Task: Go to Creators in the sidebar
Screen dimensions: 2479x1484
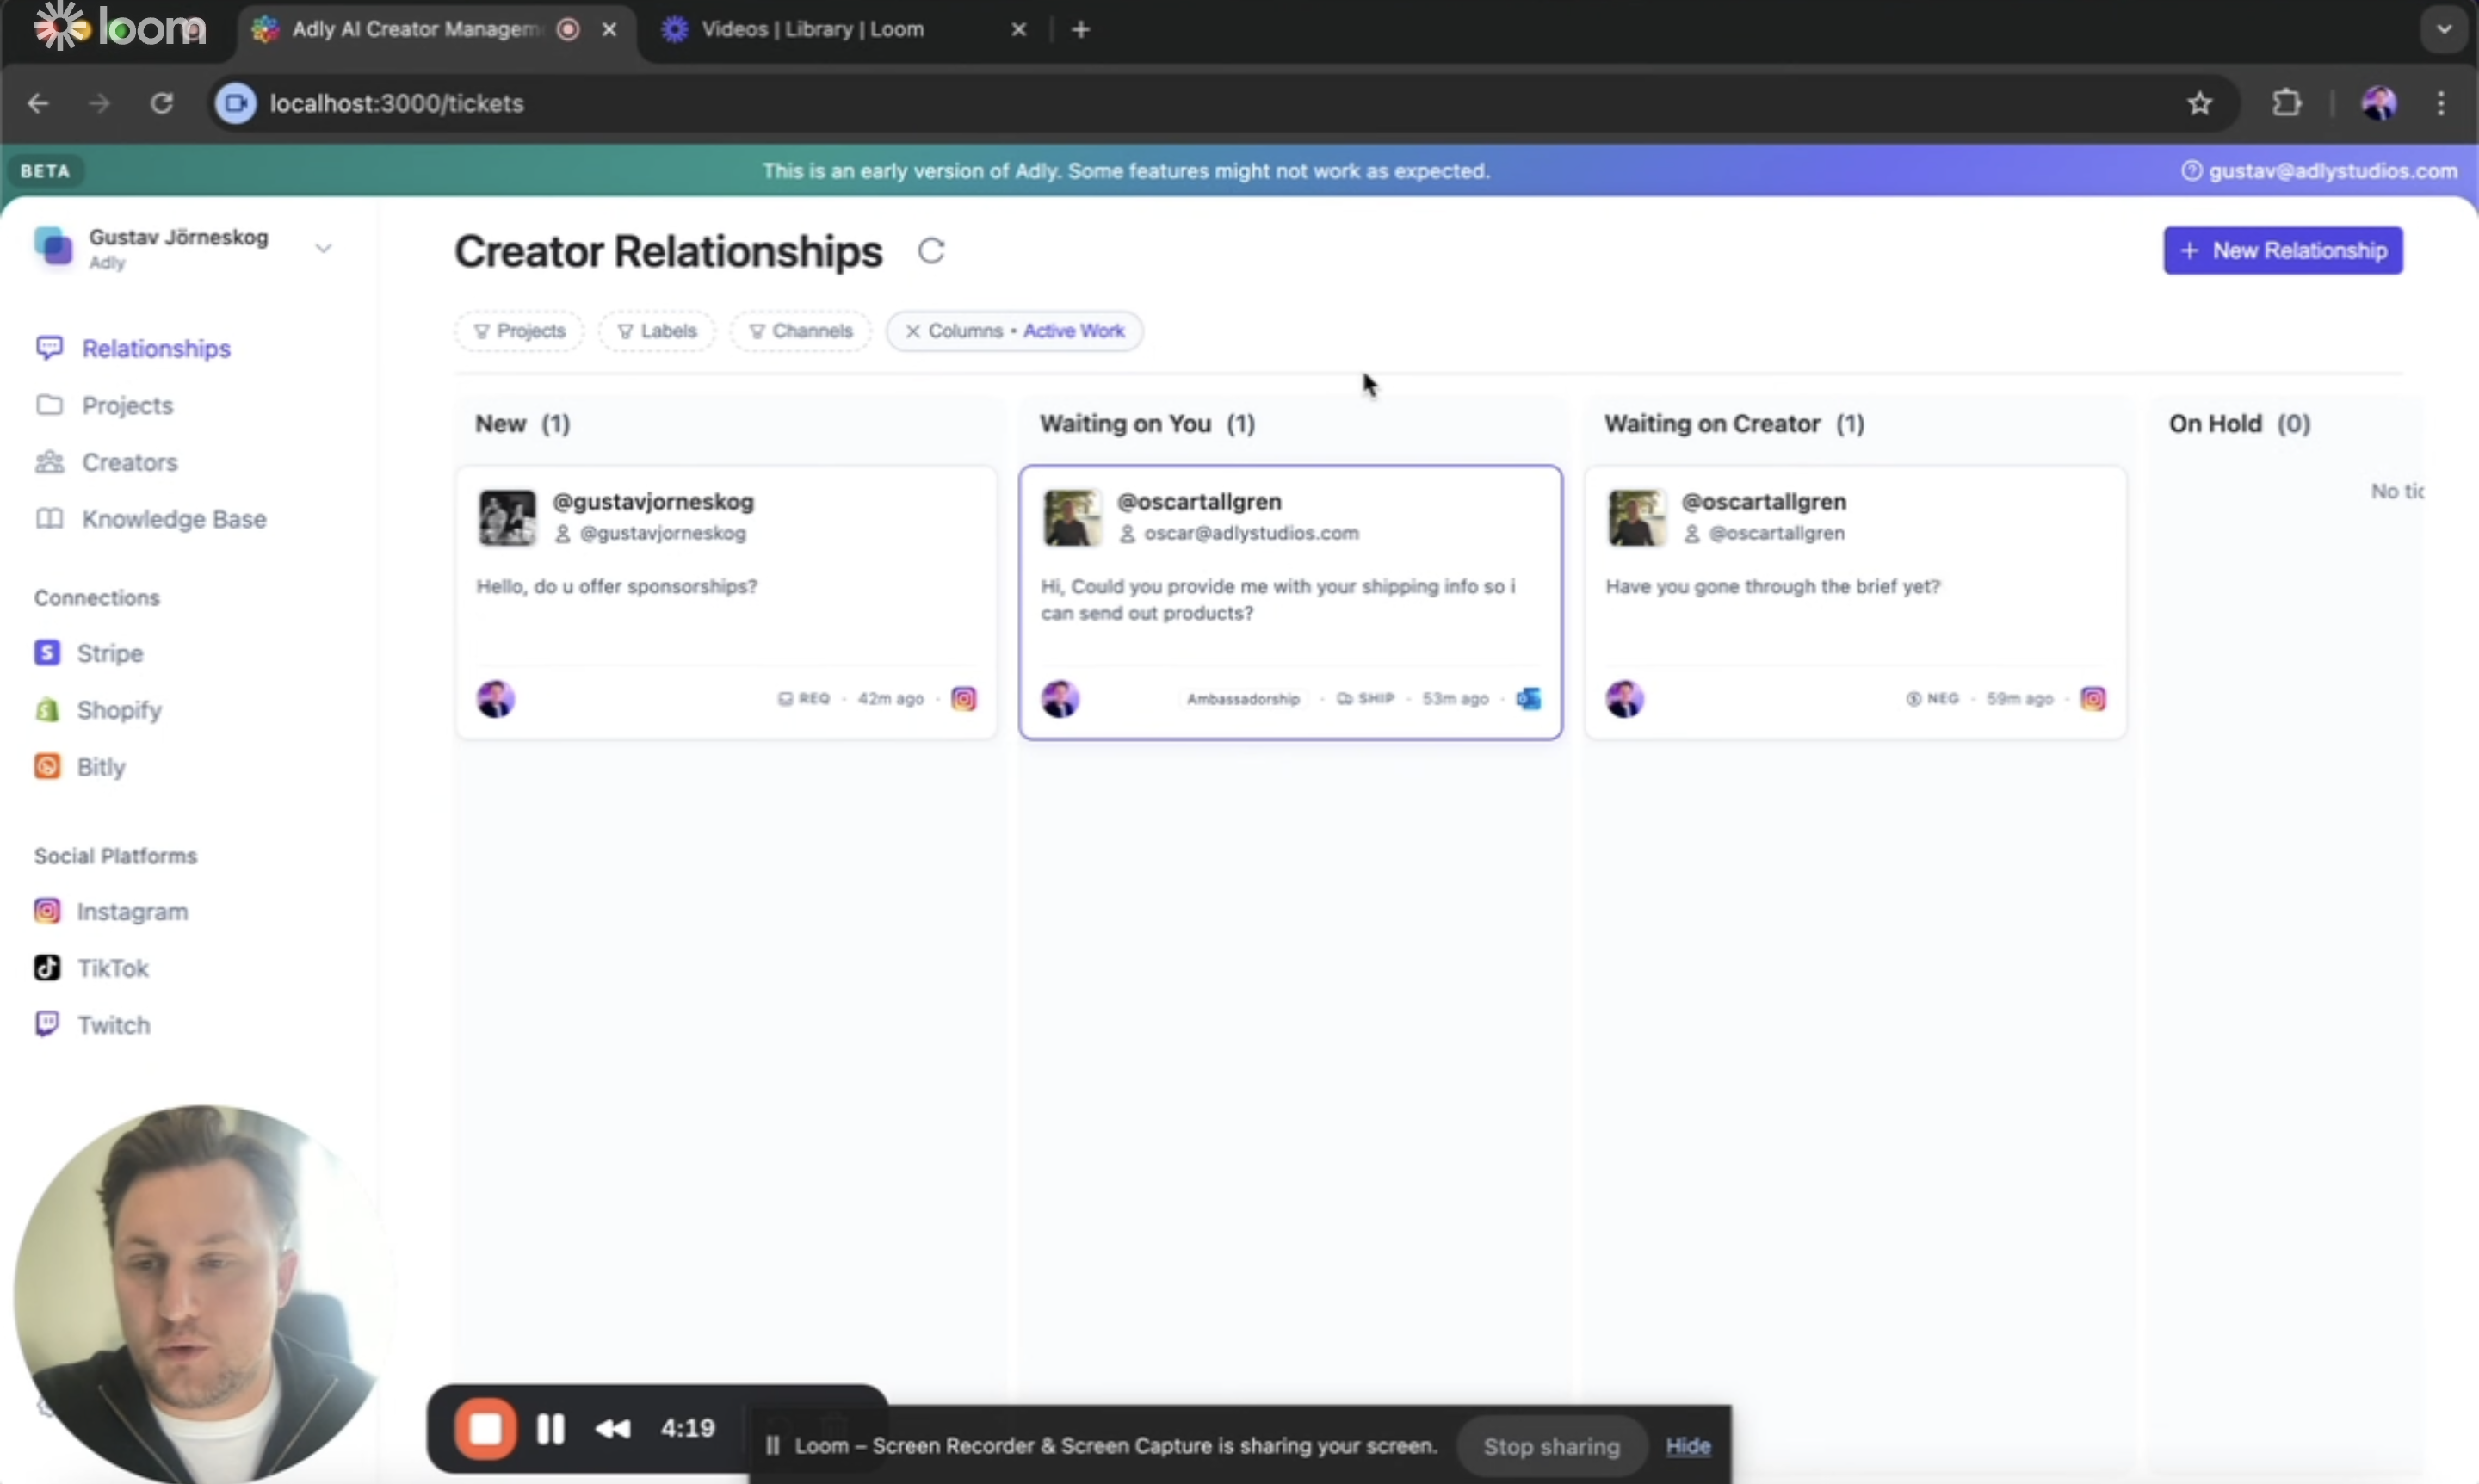Action: [106, 462]
